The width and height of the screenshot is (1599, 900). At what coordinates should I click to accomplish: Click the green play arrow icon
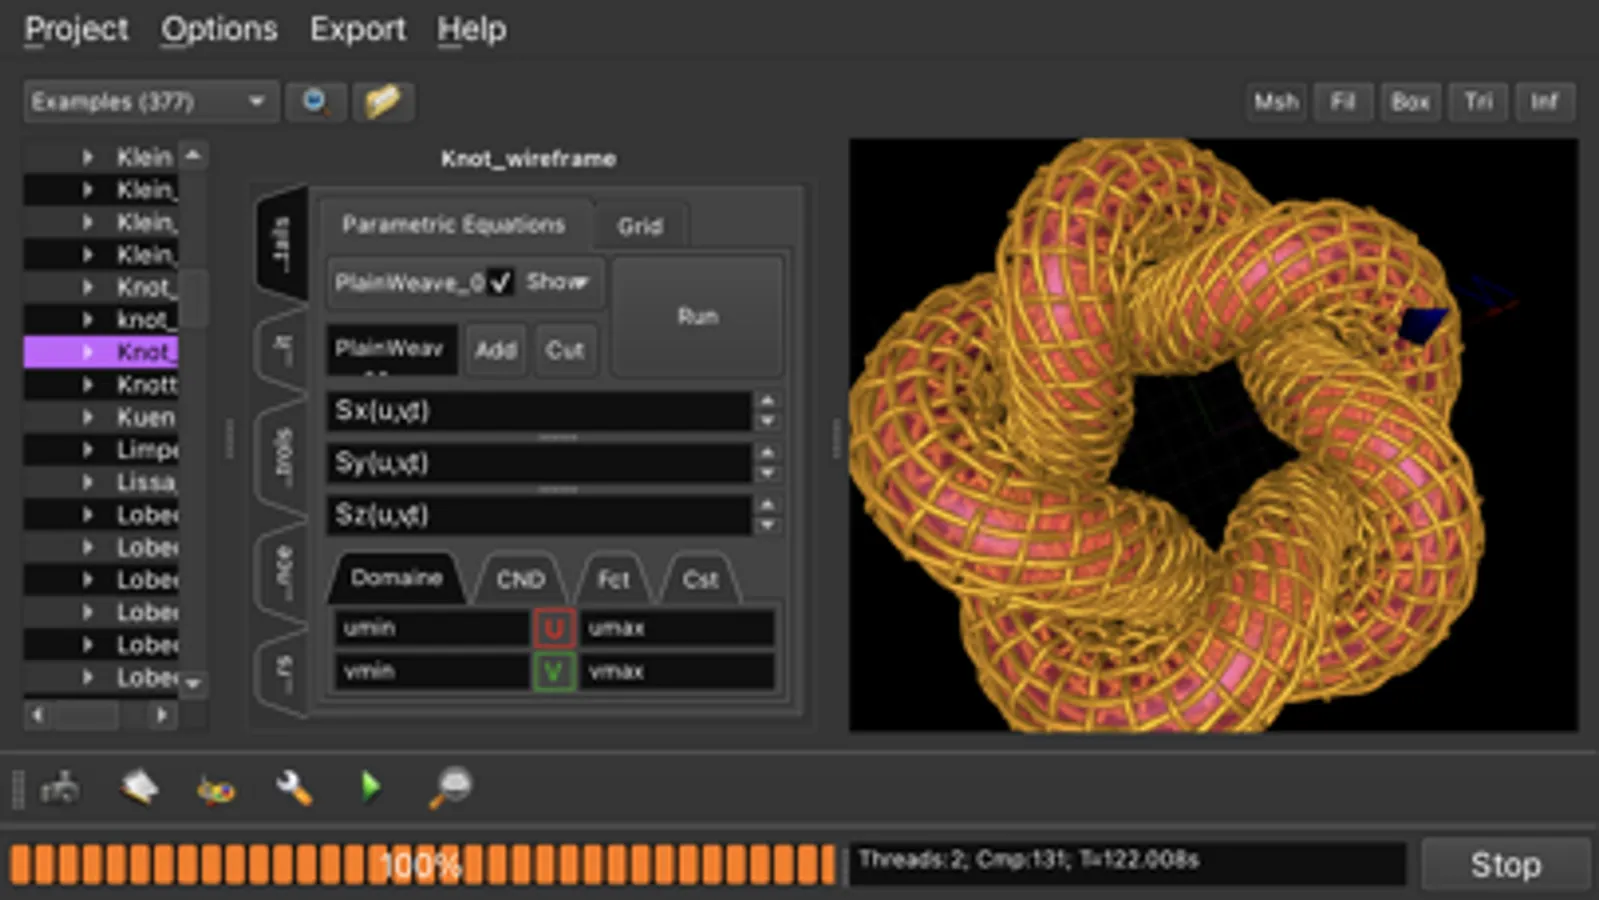click(x=371, y=788)
